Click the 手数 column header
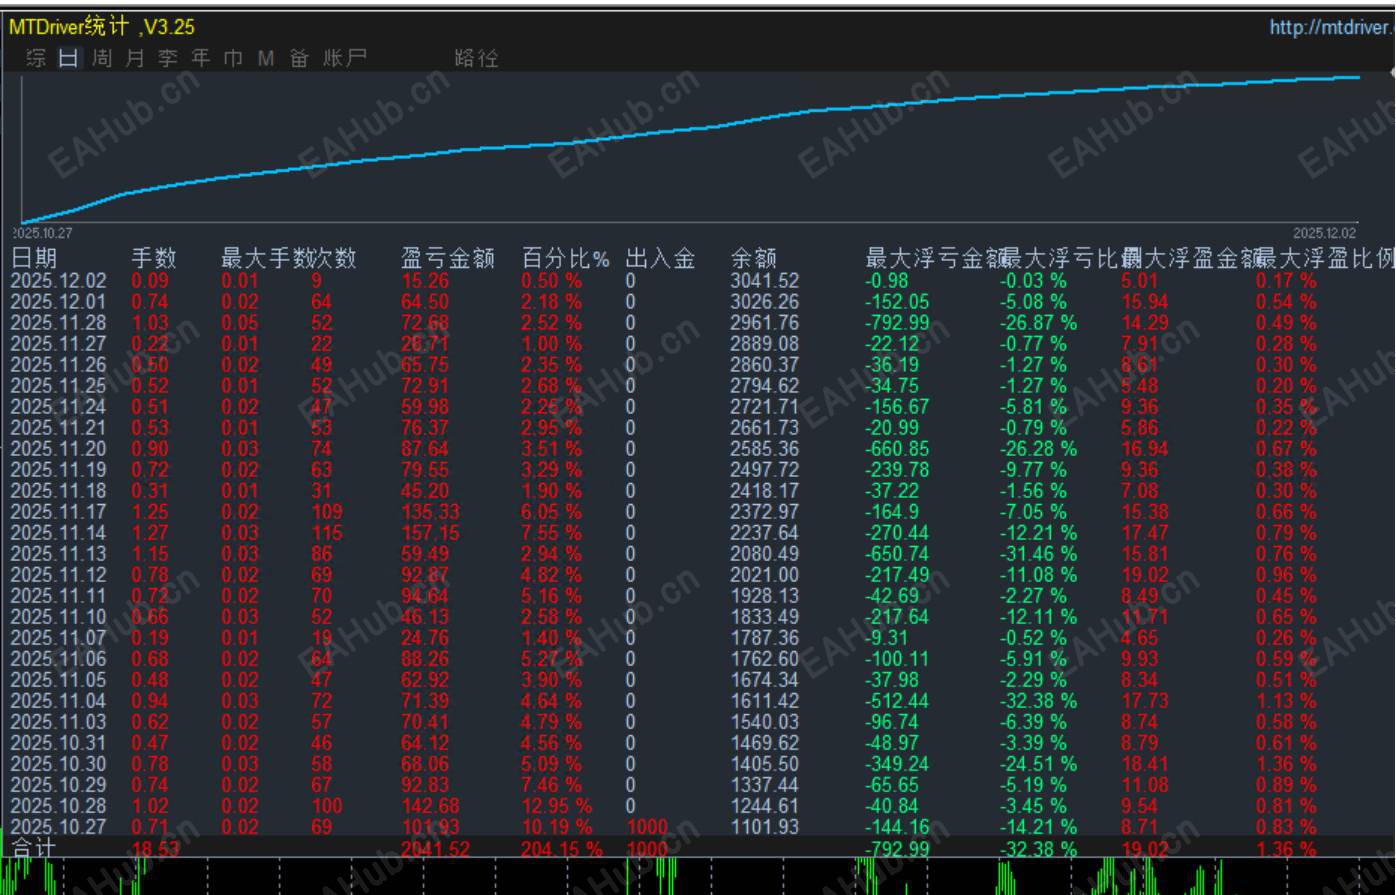The width and height of the screenshot is (1396, 895). point(154,258)
